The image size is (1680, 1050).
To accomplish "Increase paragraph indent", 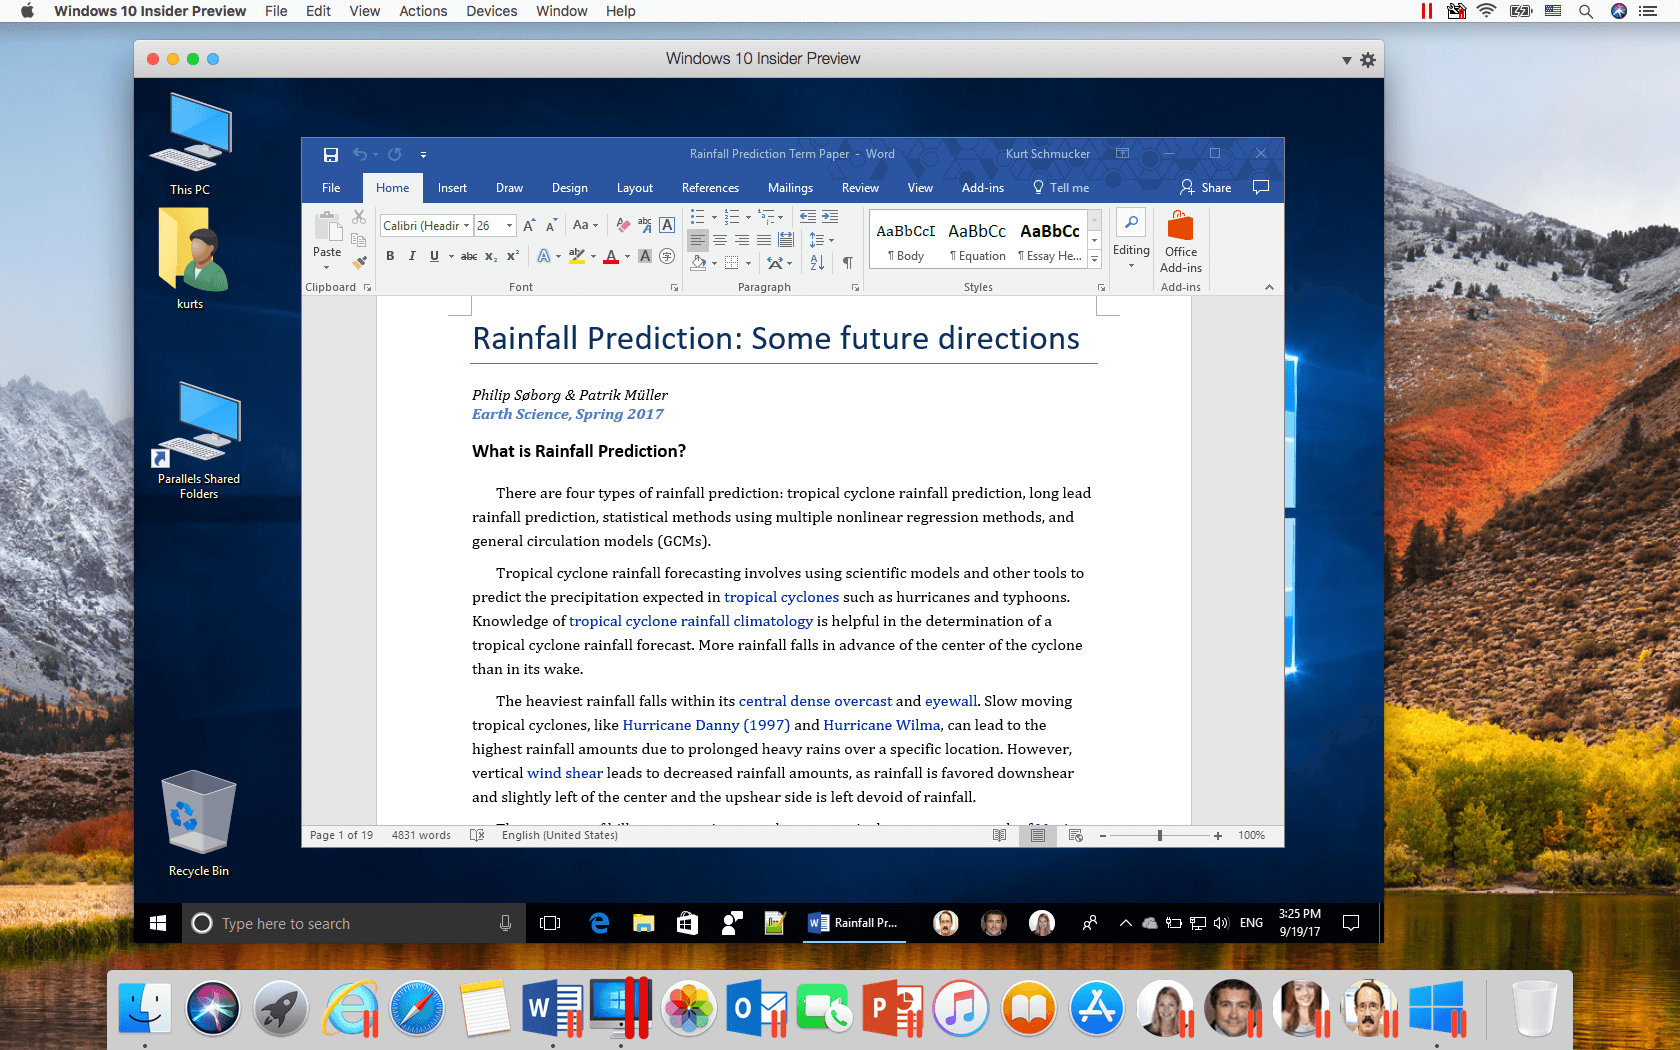I will pos(830,217).
